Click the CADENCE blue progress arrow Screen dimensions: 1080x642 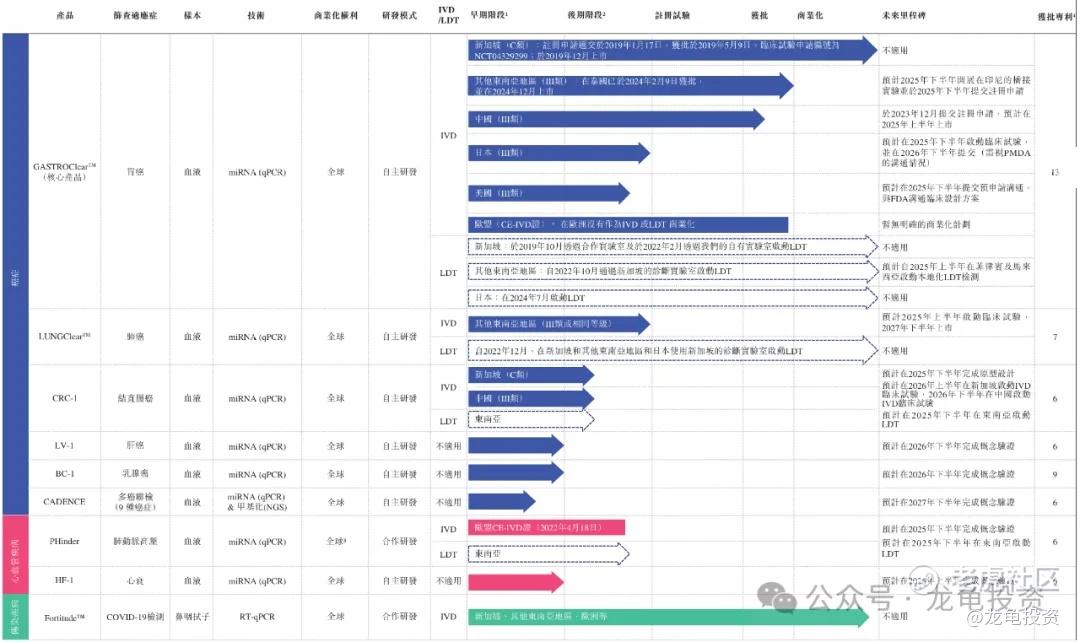(x=501, y=501)
